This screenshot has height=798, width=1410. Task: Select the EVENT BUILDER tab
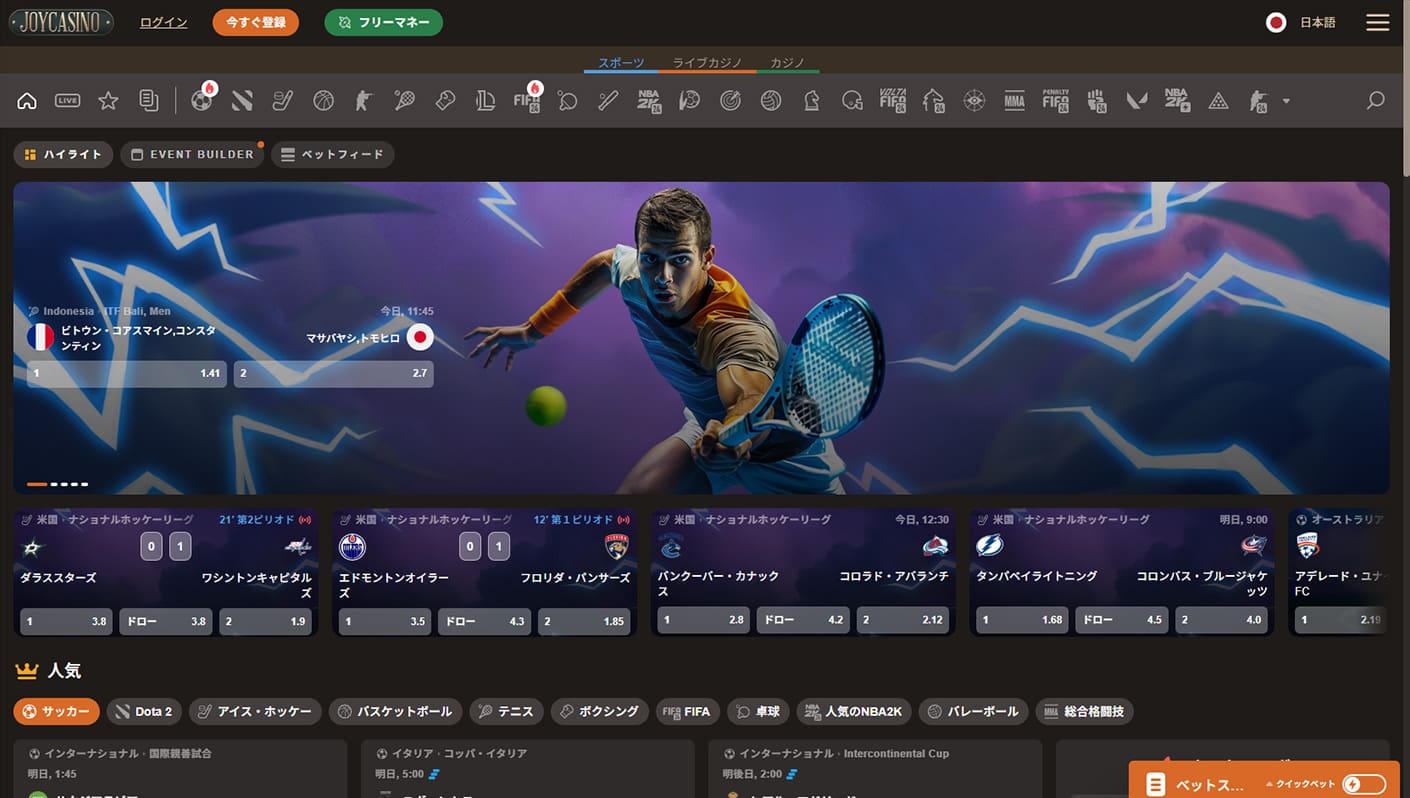click(x=192, y=155)
